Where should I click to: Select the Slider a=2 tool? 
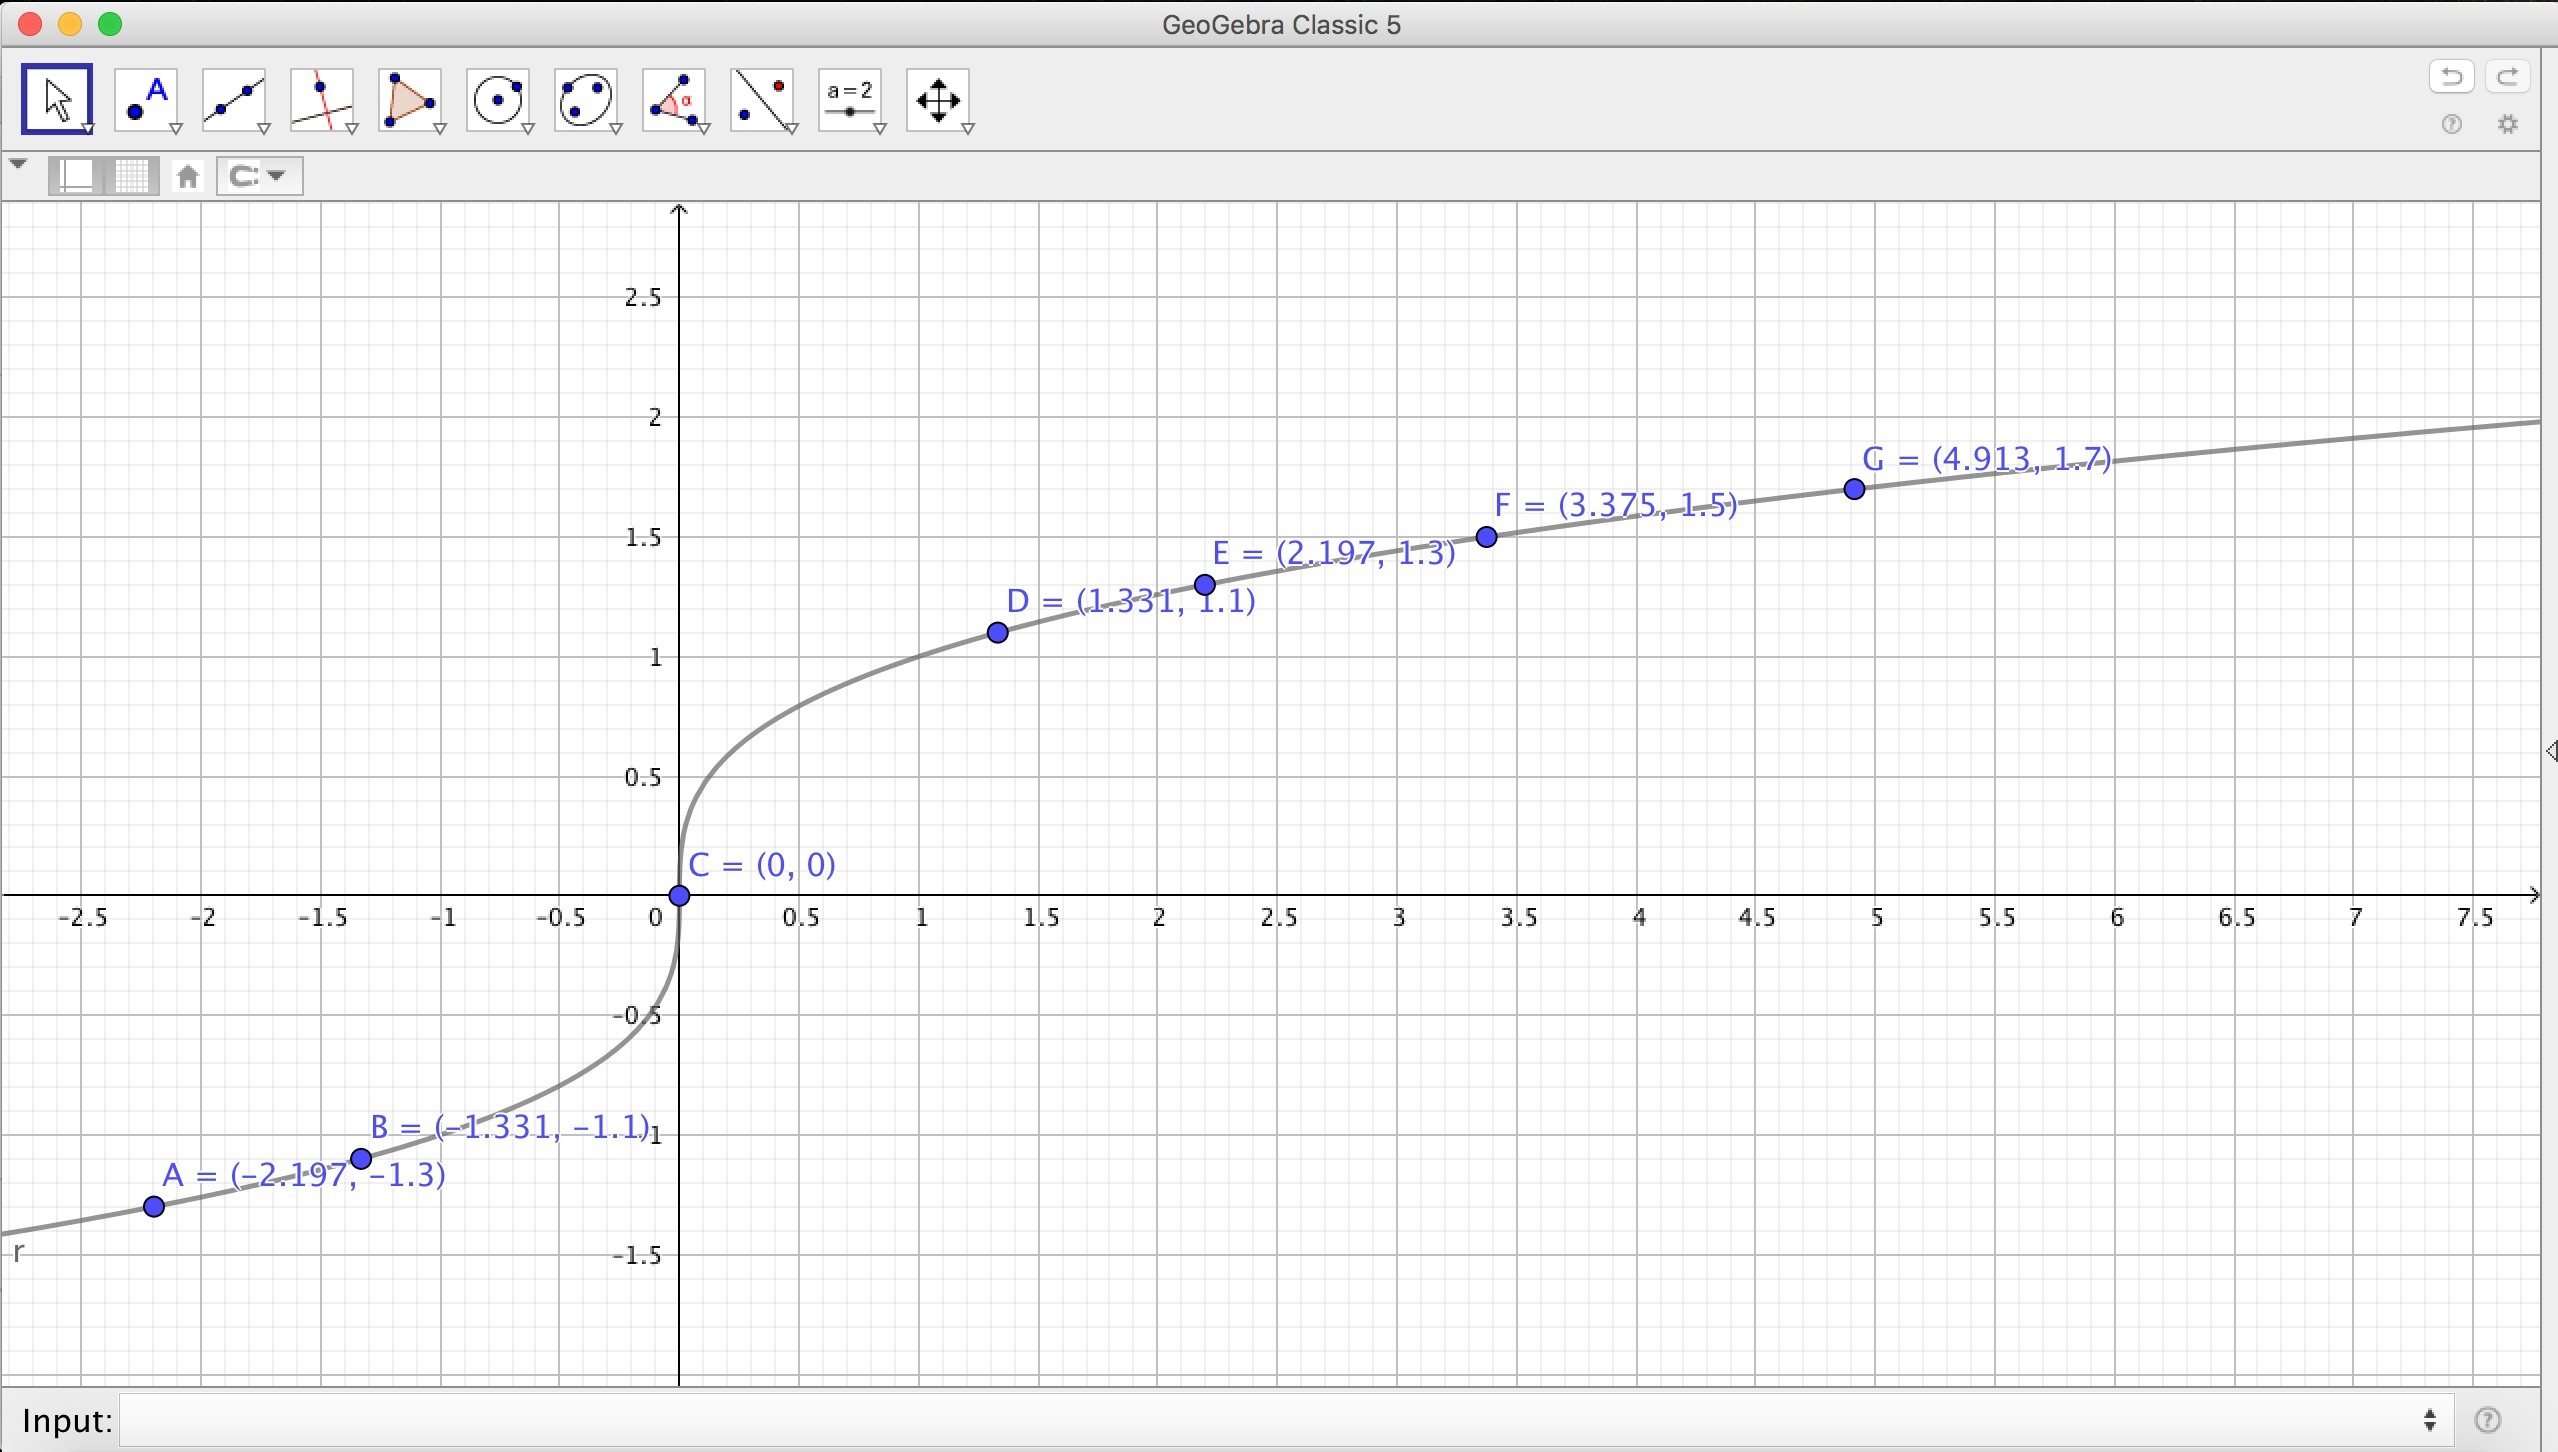tap(850, 99)
